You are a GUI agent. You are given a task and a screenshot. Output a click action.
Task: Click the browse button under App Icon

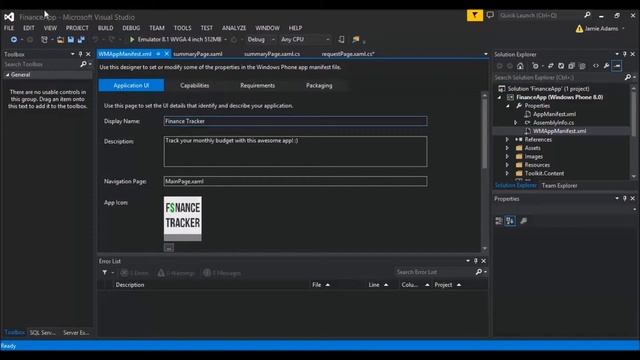click(x=169, y=248)
